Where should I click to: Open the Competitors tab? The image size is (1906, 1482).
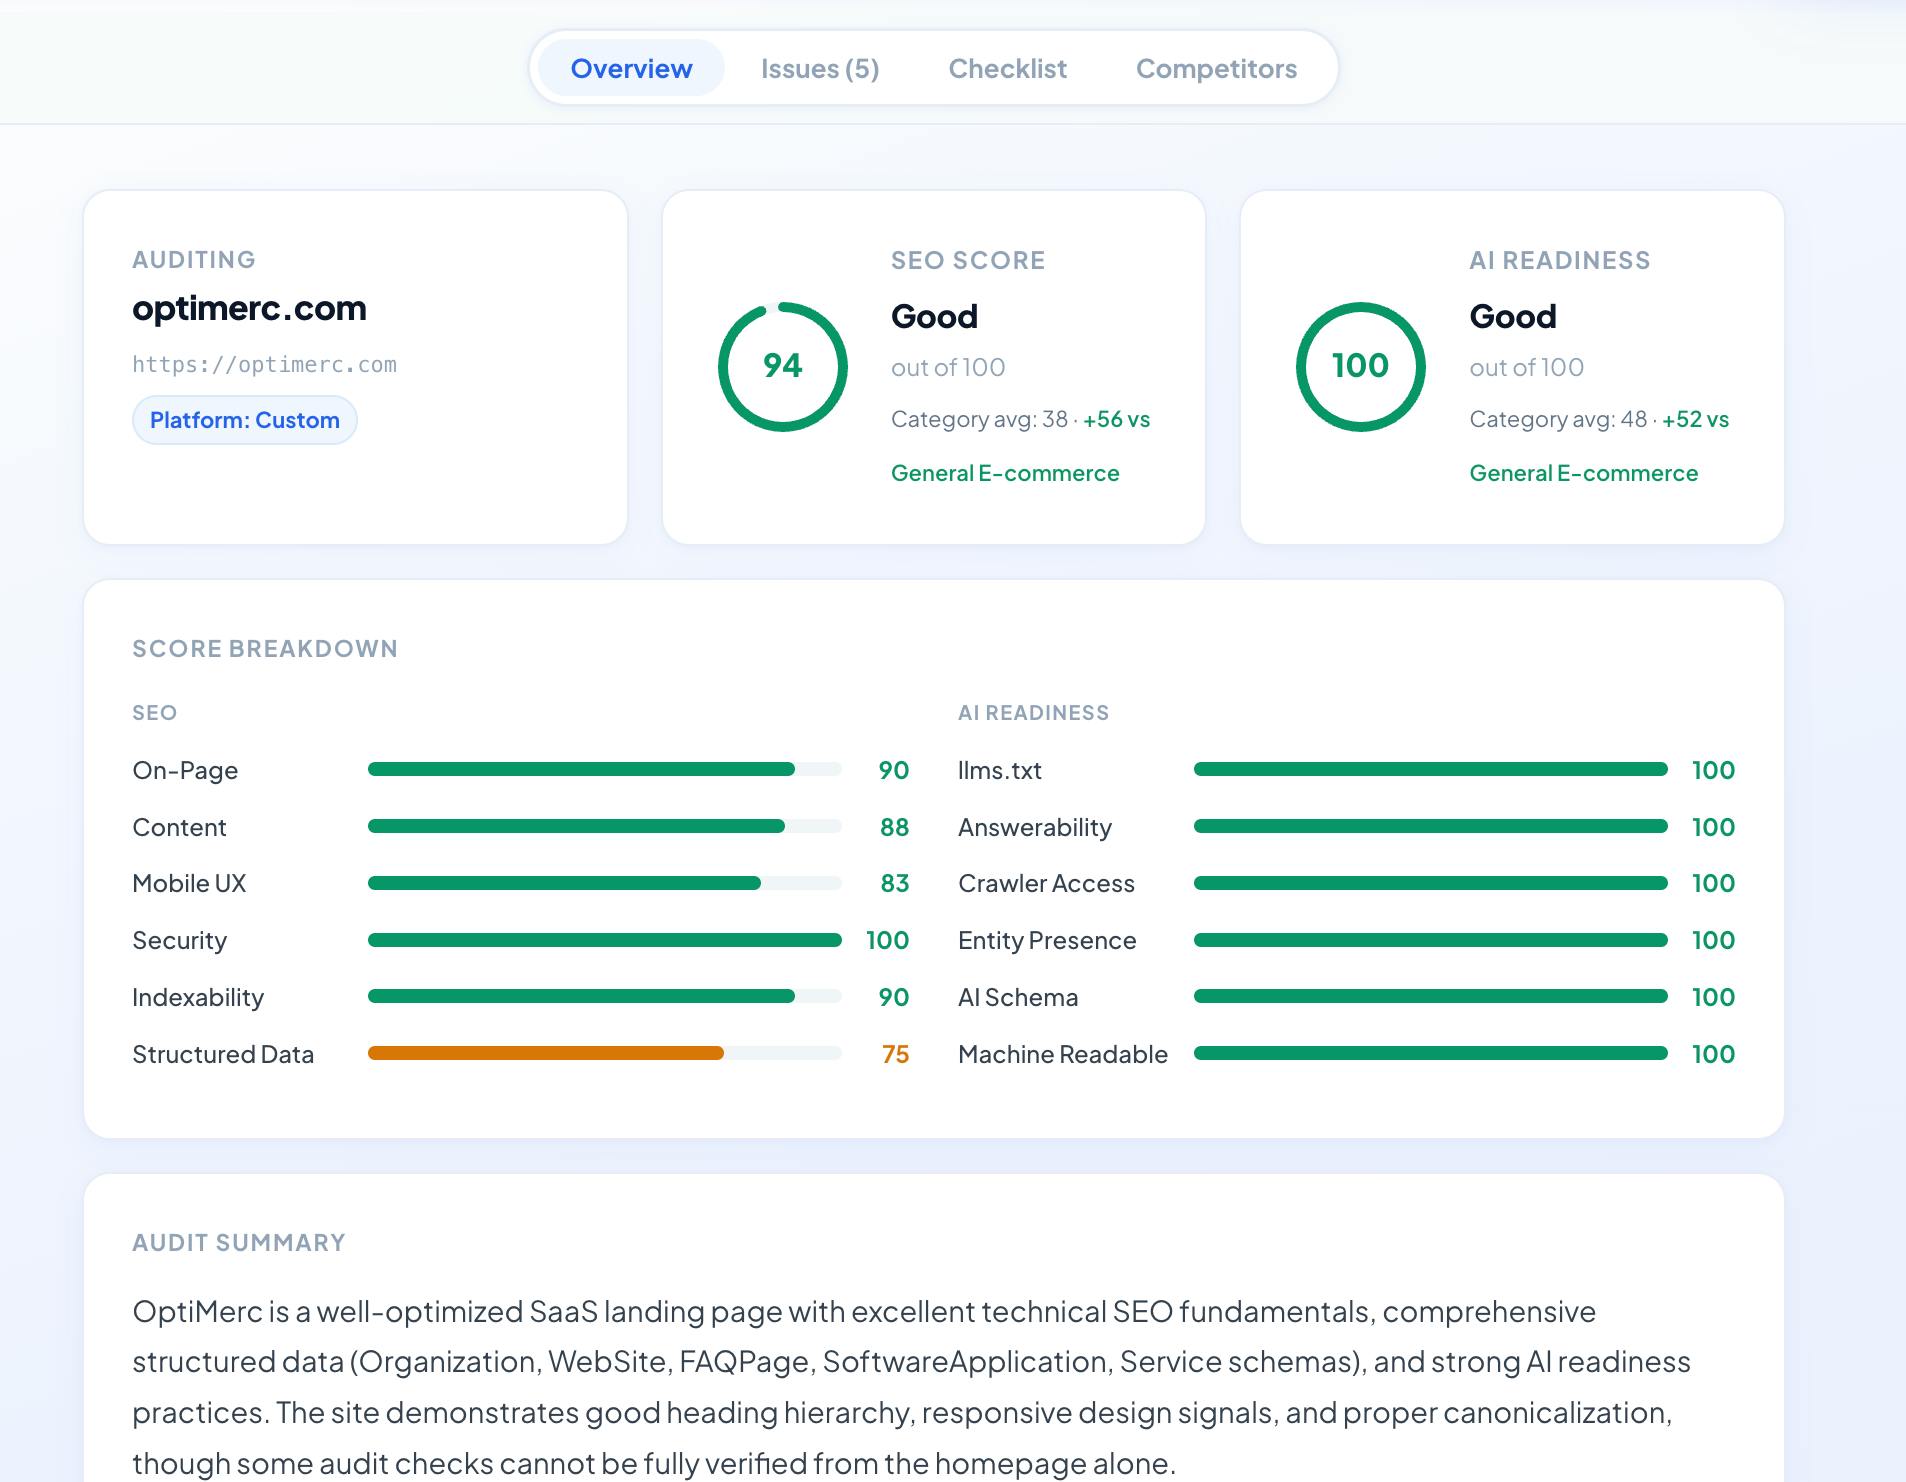[x=1216, y=68]
